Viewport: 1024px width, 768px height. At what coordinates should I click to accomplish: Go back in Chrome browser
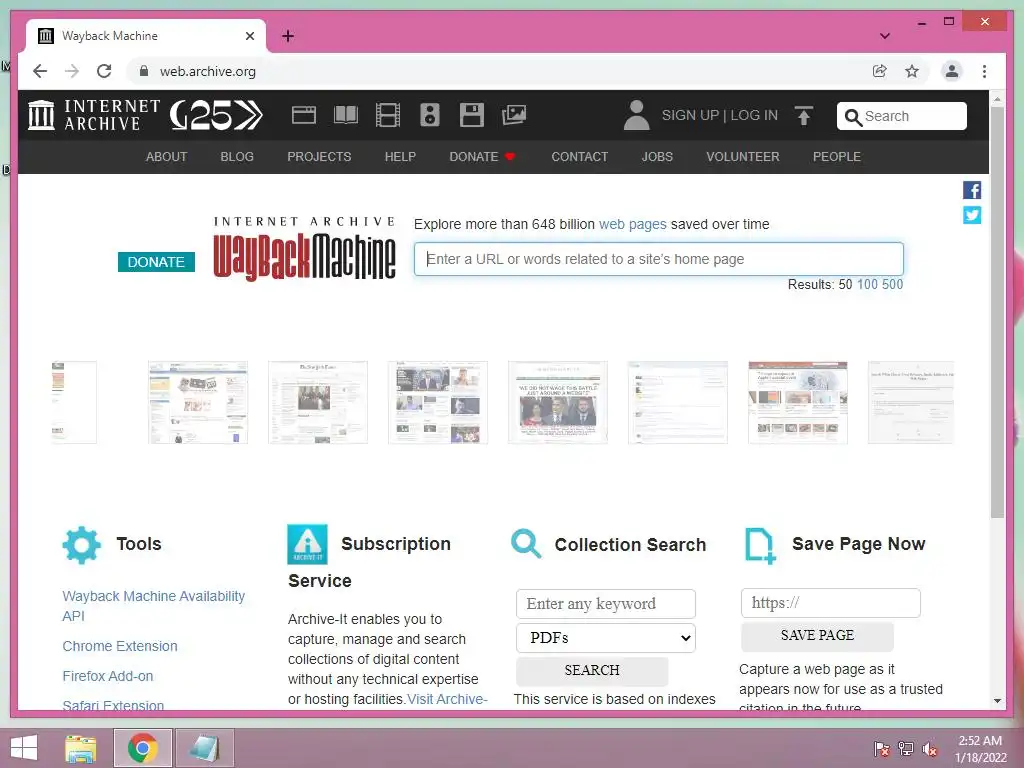[x=40, y=71]
